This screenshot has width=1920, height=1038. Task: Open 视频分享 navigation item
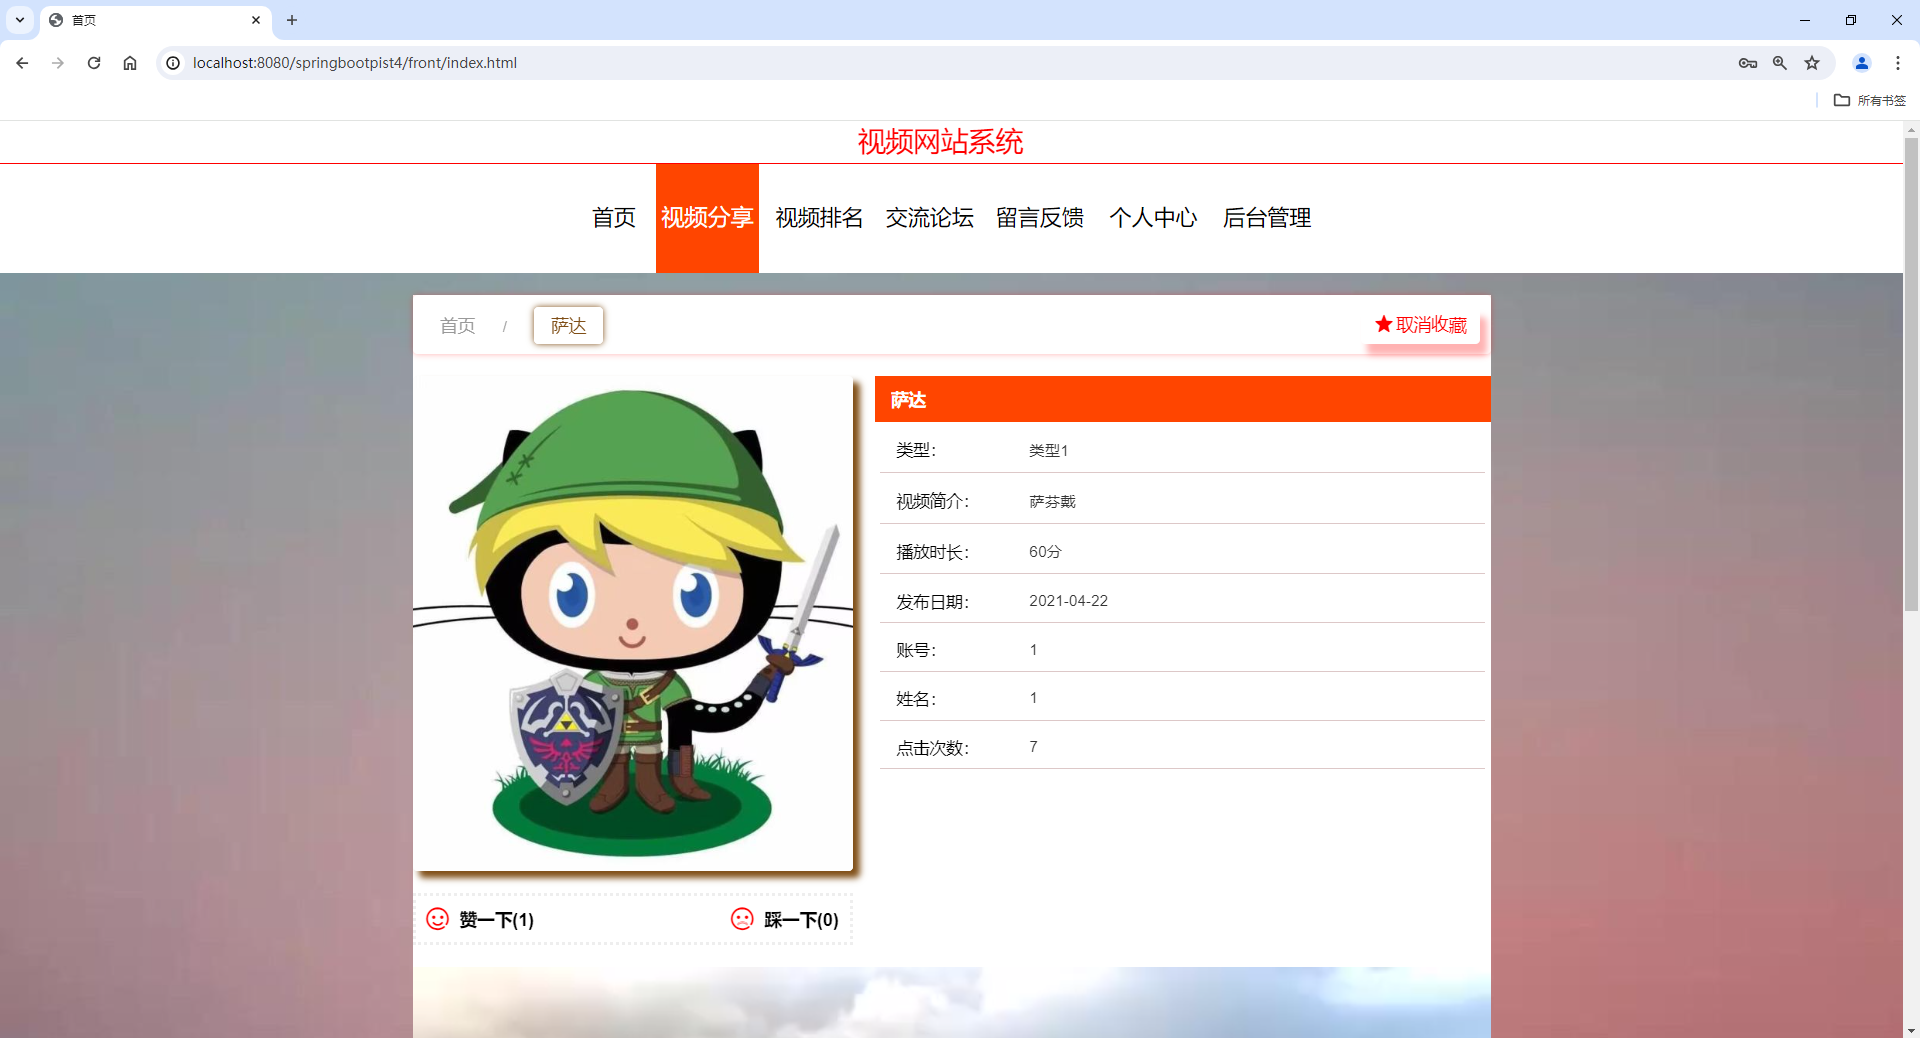707,218
